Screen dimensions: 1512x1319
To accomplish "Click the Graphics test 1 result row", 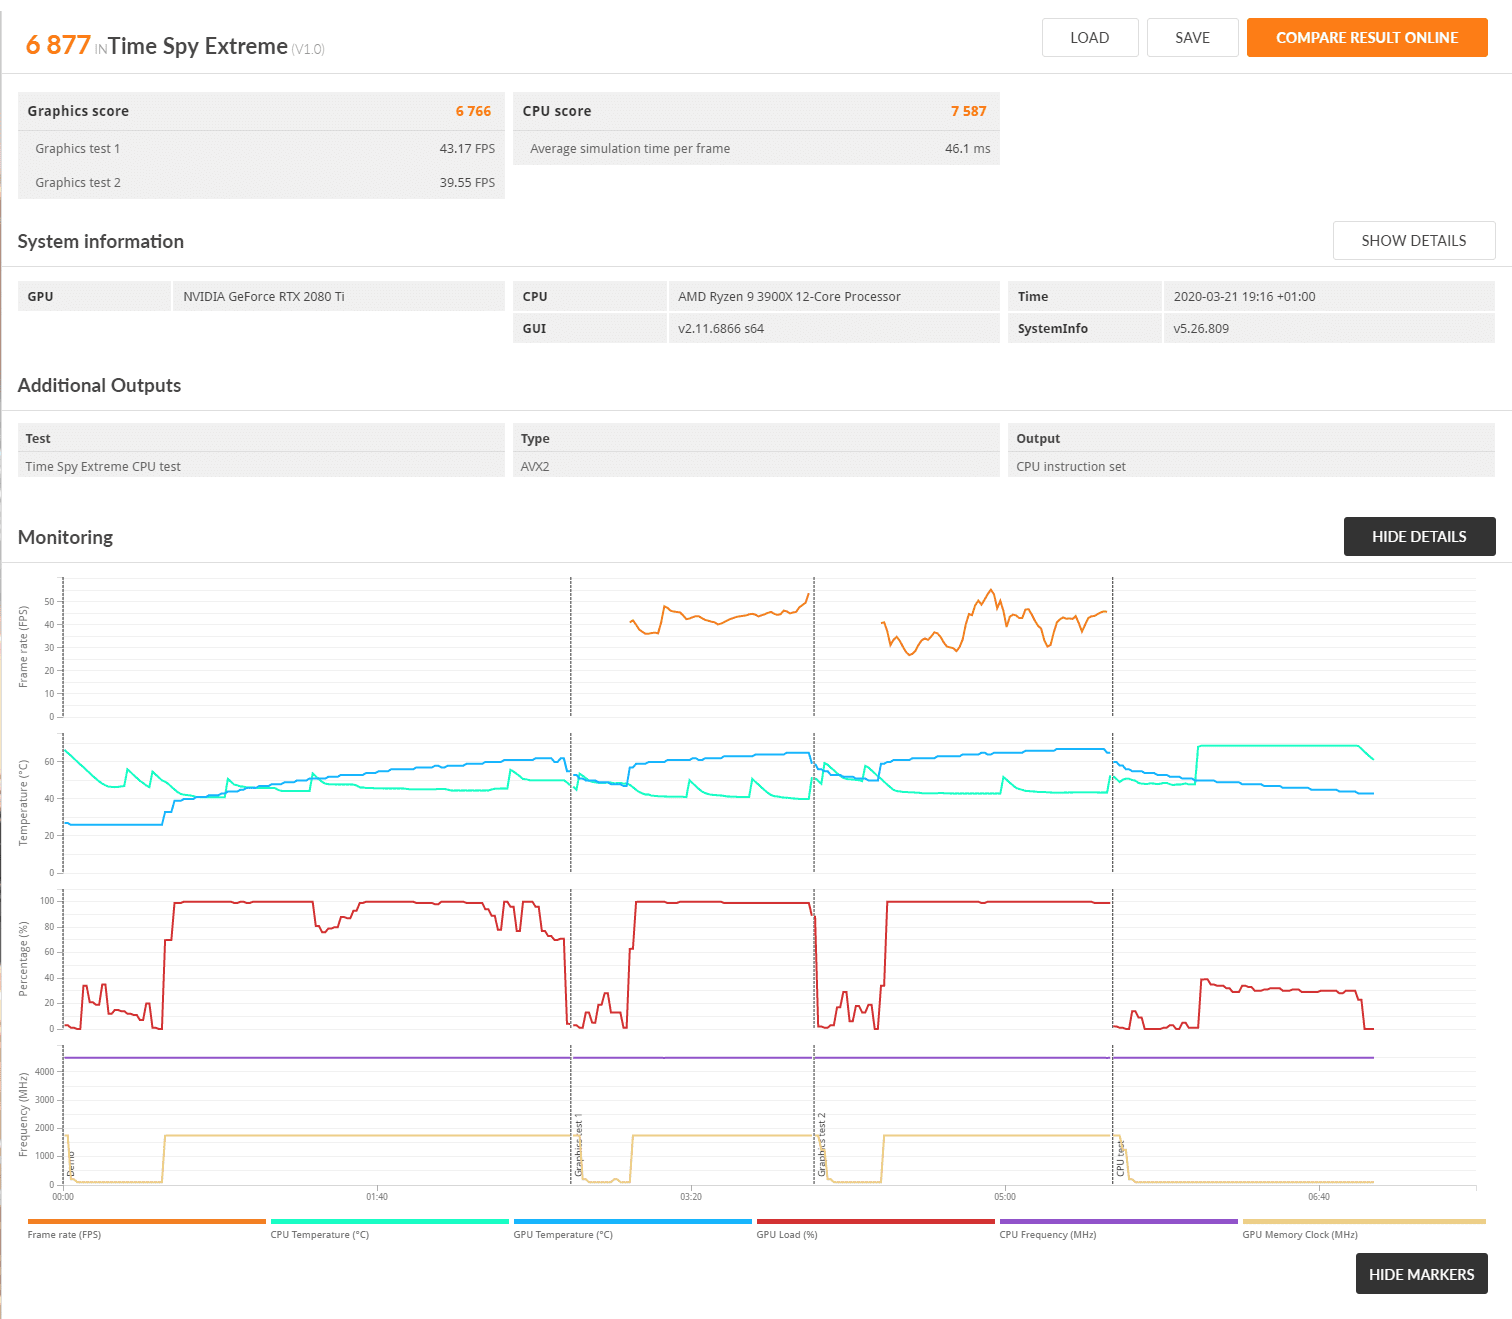I will click(x=261, y=149).
